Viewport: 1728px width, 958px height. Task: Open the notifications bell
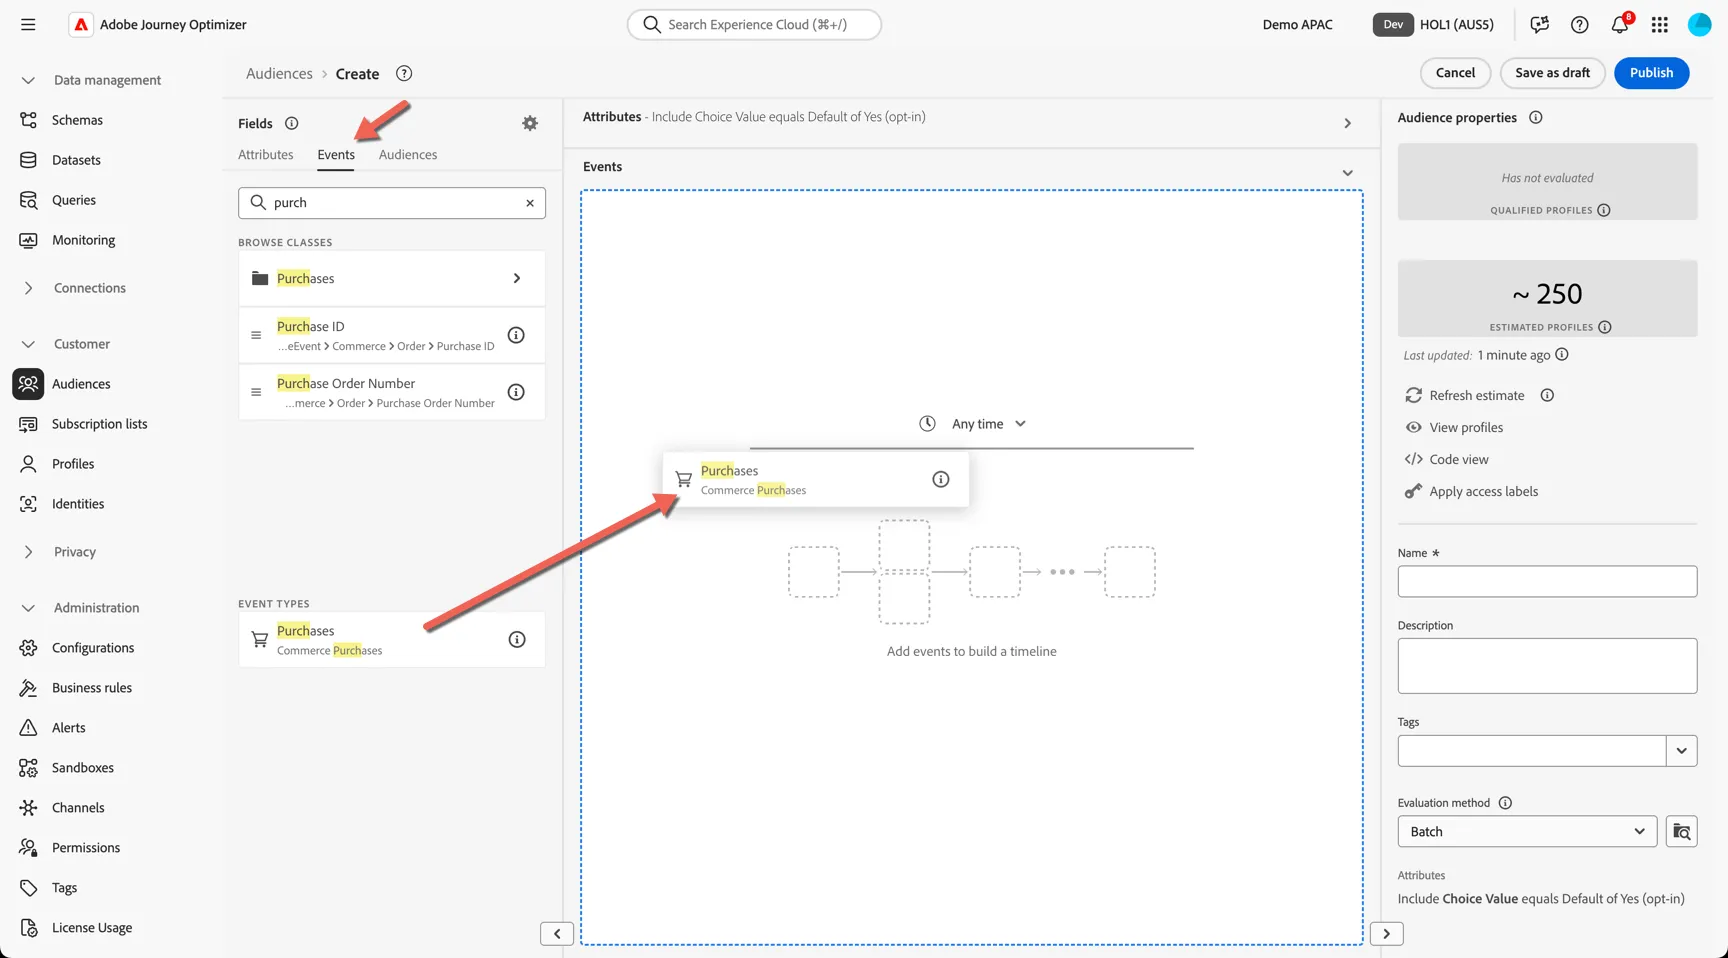(1620, 24)
